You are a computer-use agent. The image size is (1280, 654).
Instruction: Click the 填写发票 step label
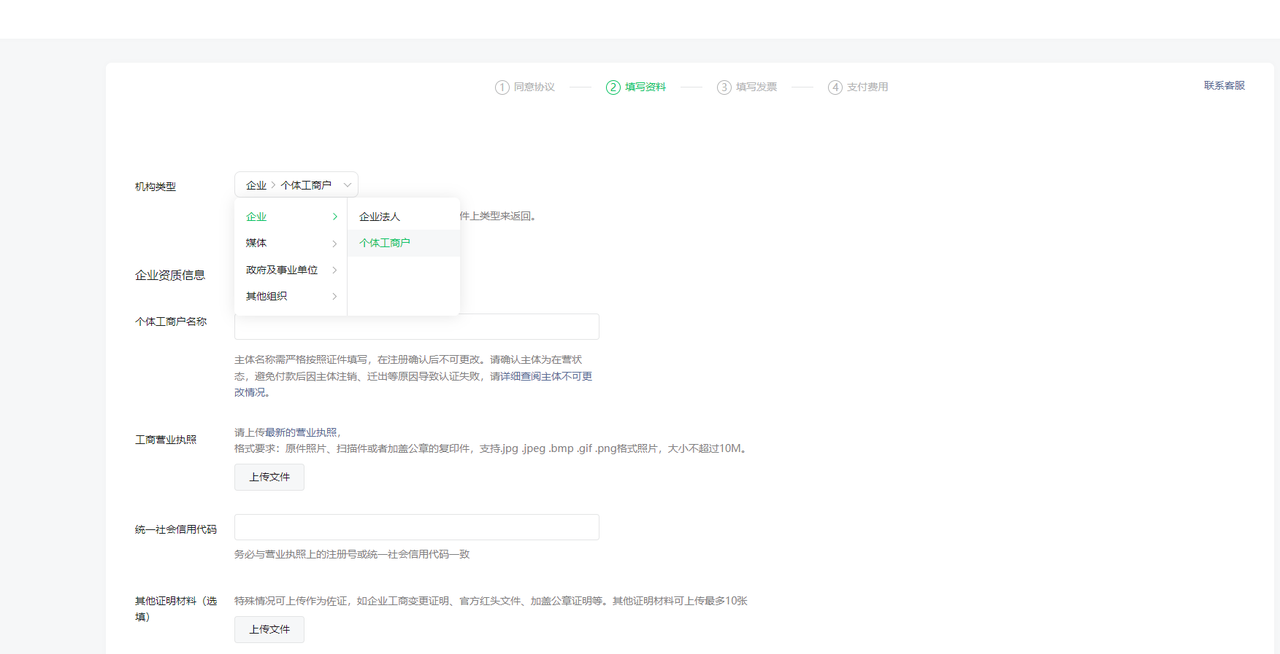click(756, 87)
